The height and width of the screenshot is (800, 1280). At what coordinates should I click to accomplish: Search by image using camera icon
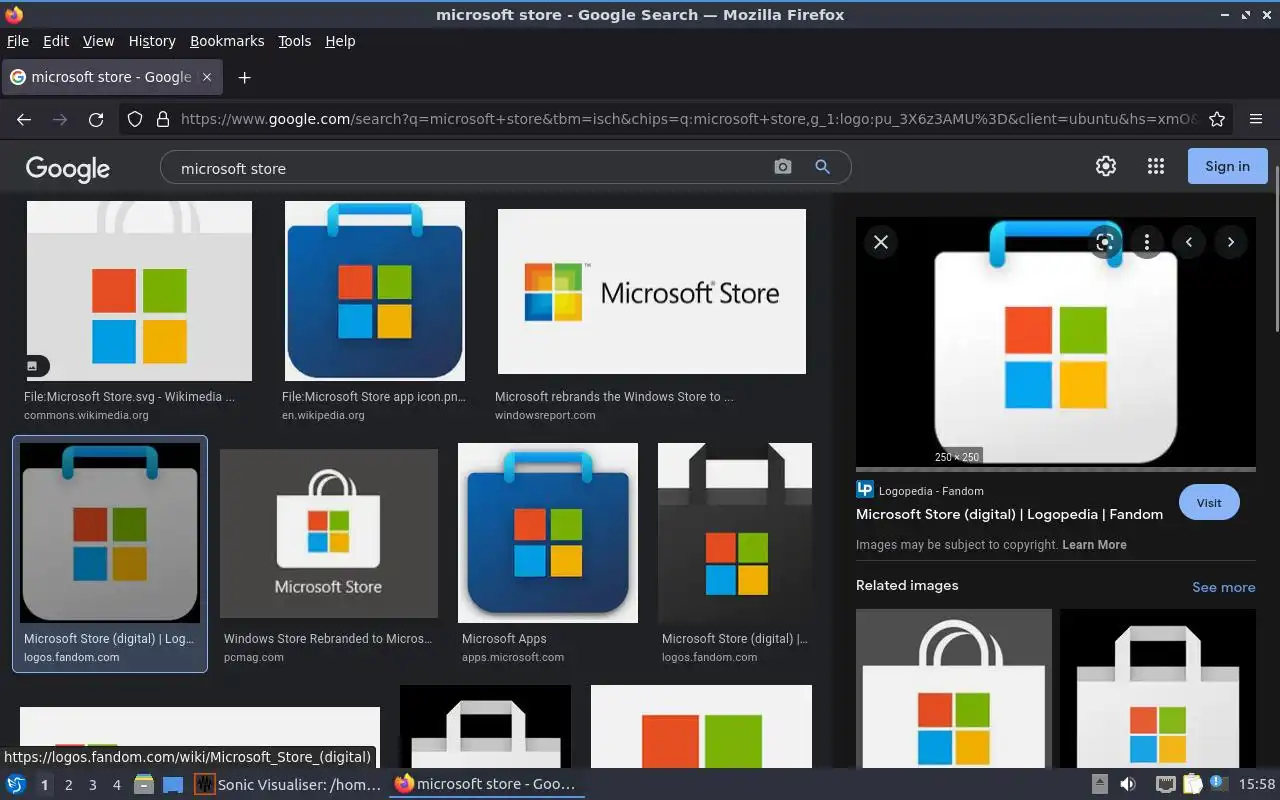pyautogui.click(x=783, y=167)
